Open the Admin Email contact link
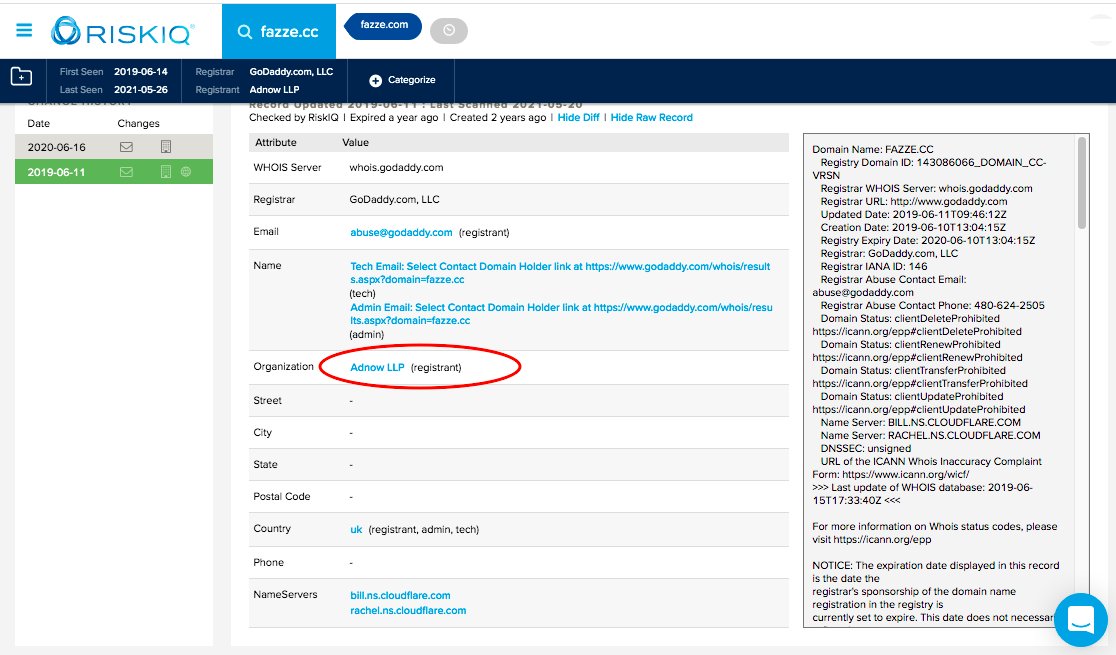 coord(561,314)
